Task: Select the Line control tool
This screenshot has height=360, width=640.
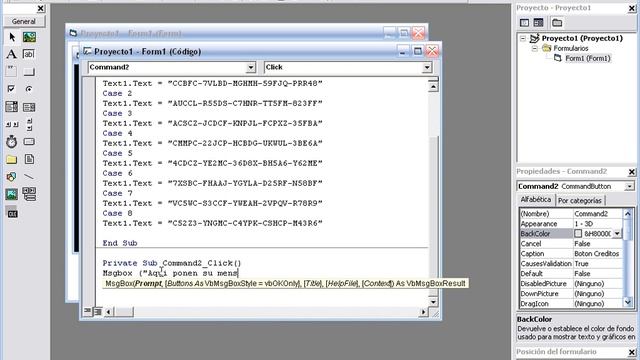Action: [x=29, y=176]
